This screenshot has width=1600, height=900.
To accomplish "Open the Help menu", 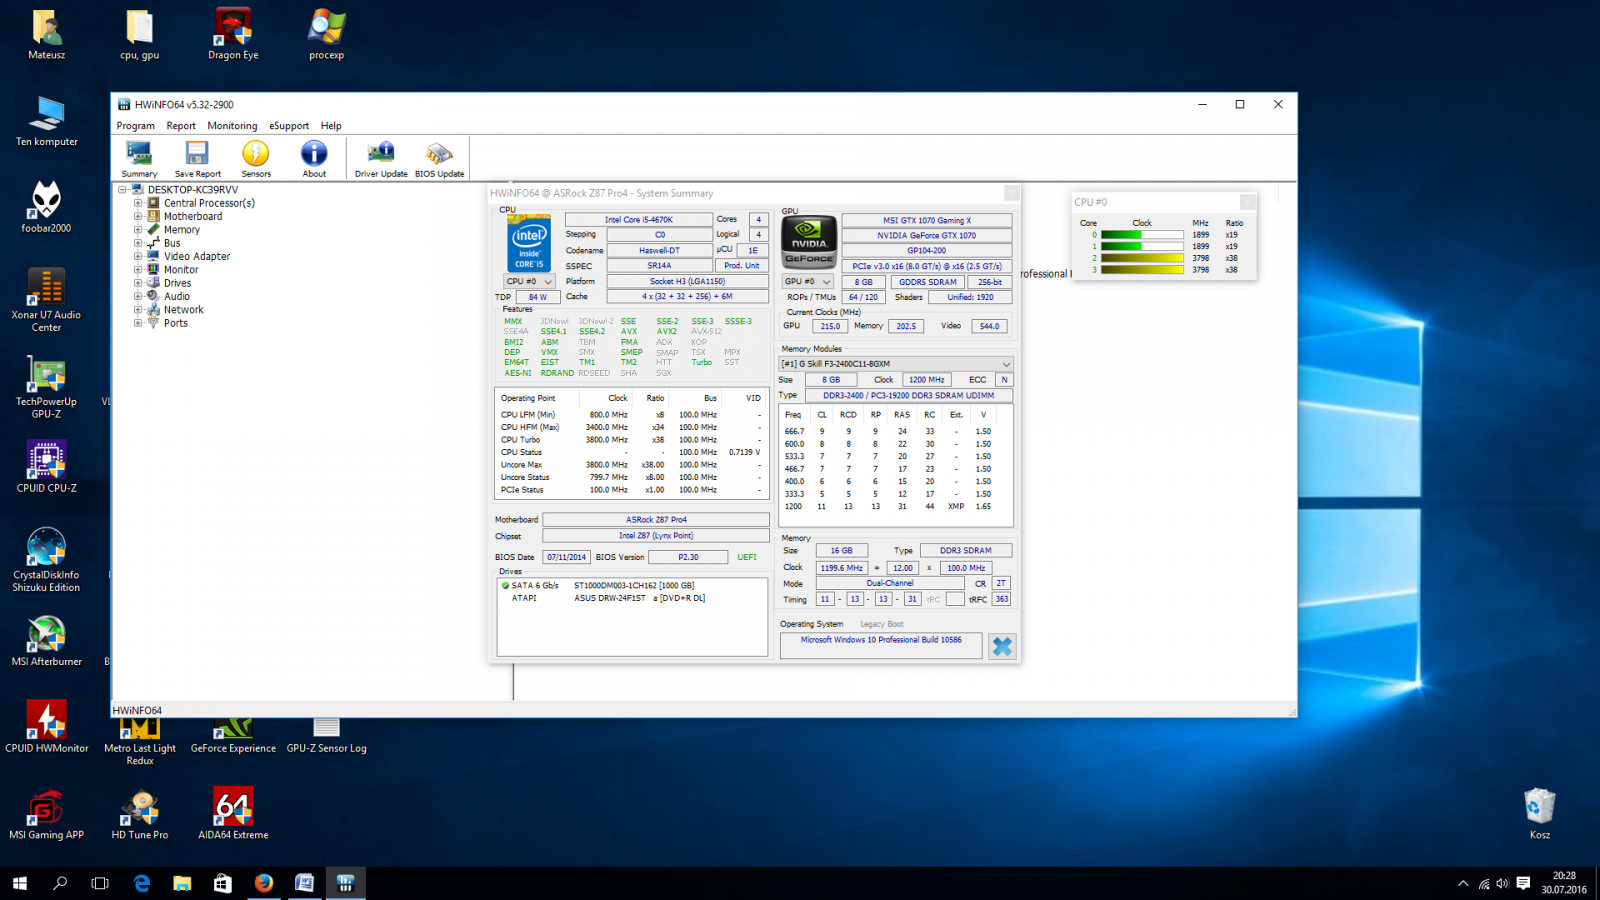I will click(x=331, y=126).
